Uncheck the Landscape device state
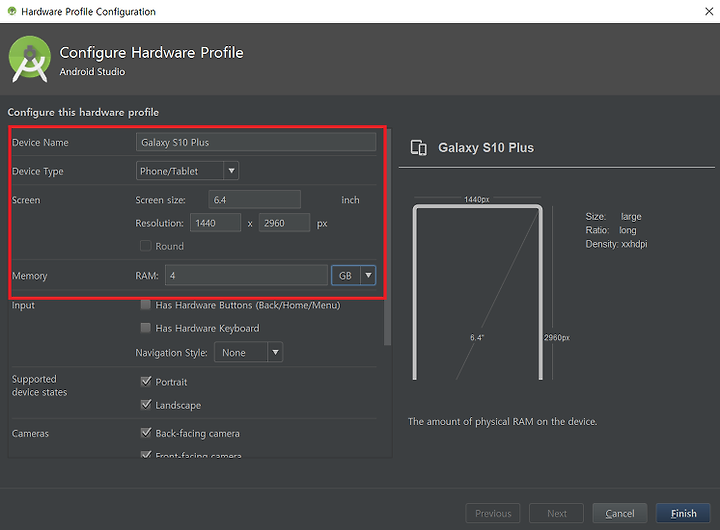The image size is (720, 530). pos(146,405)
